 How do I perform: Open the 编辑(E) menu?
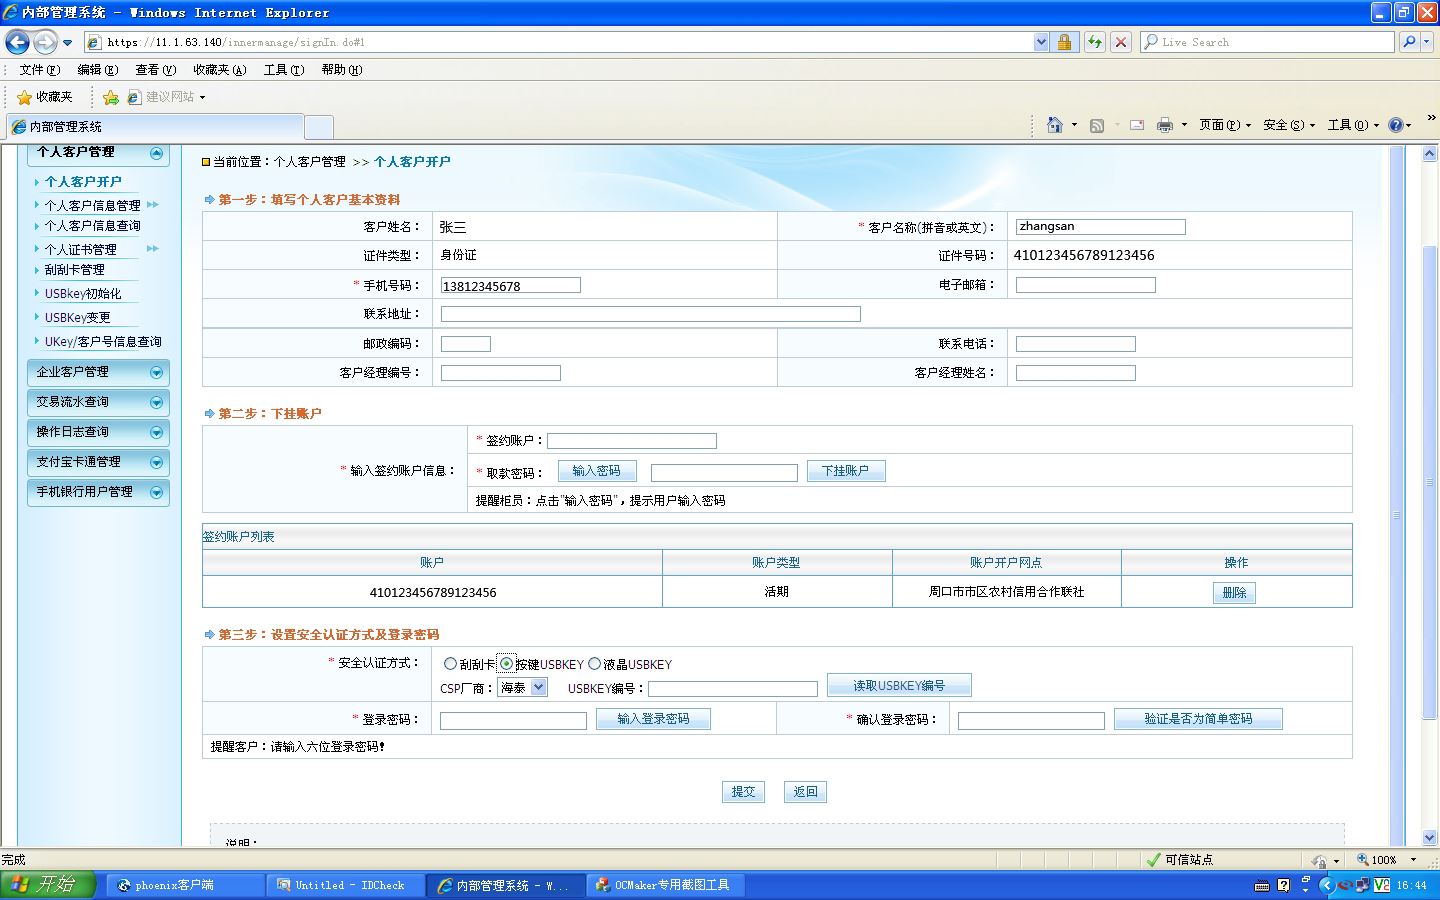(98, 70)
